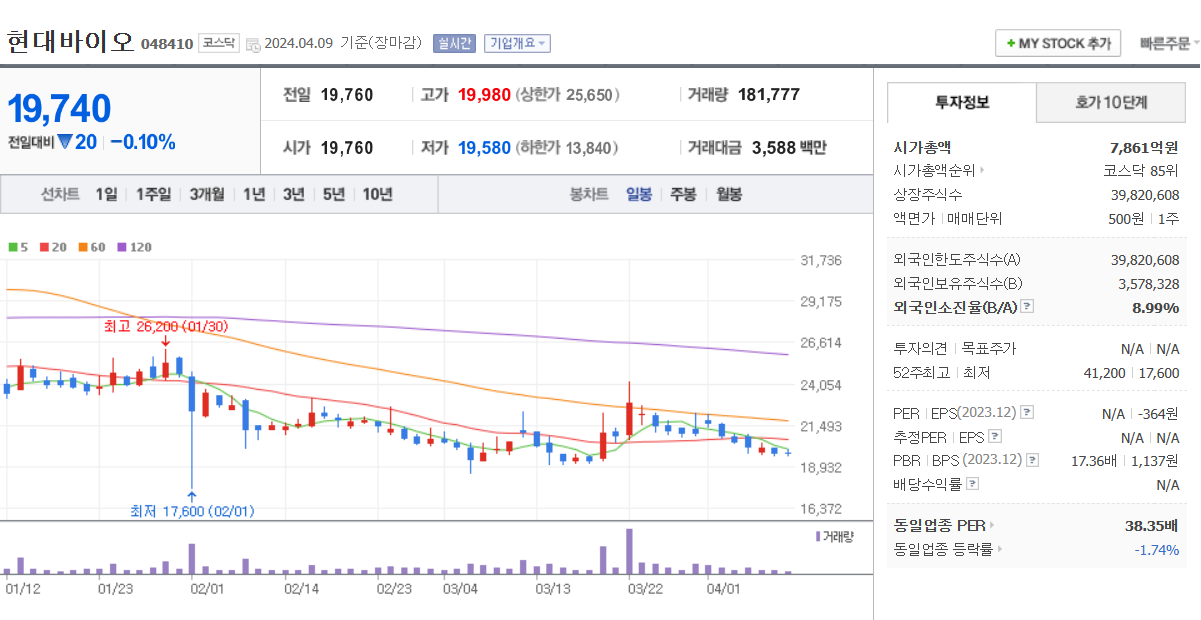Click the 투자의견 목표주가 label

(954, 349)
